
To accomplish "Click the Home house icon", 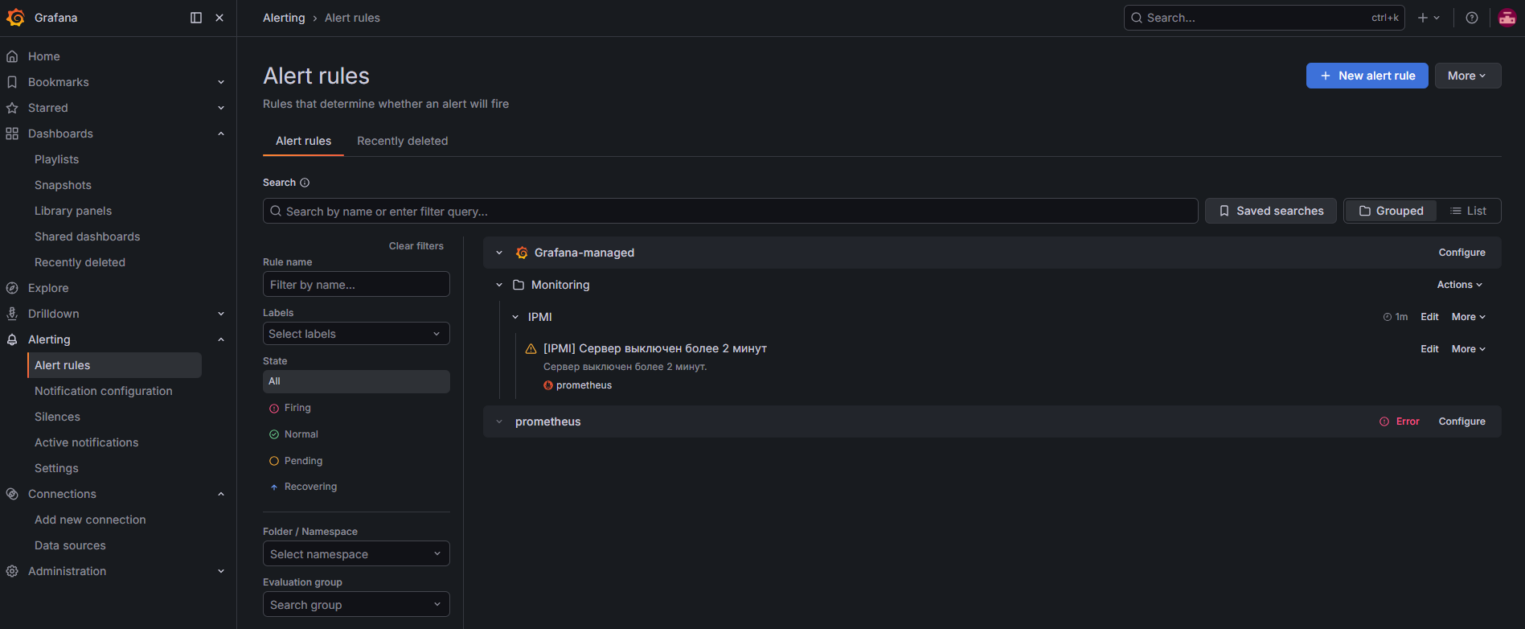I will pyautogui.click(x=12, y=57).
